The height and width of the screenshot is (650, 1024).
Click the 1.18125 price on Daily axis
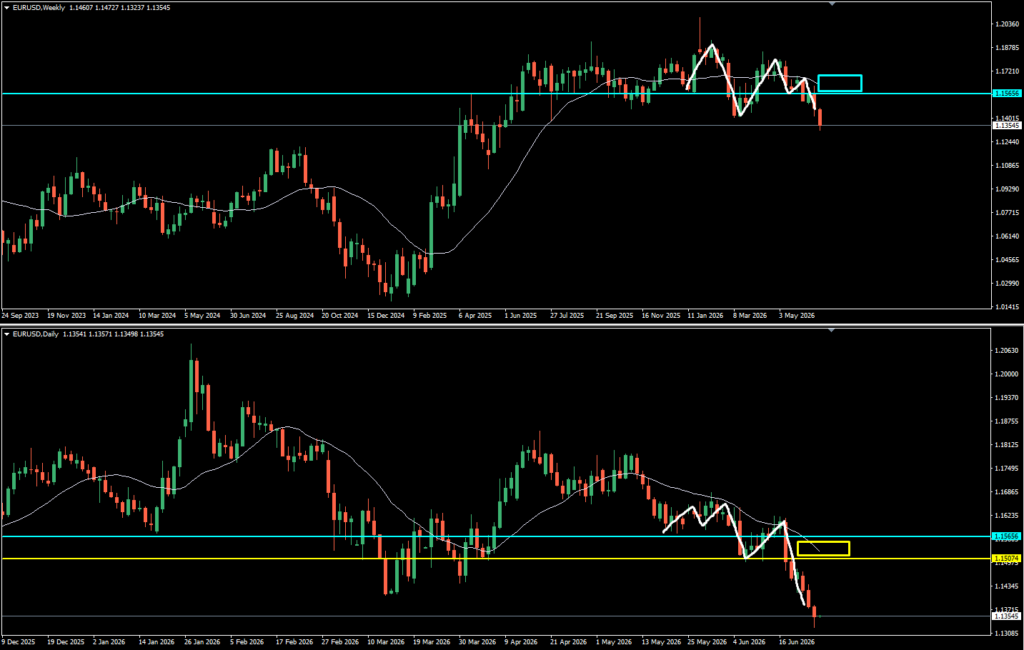point(1007,445)
